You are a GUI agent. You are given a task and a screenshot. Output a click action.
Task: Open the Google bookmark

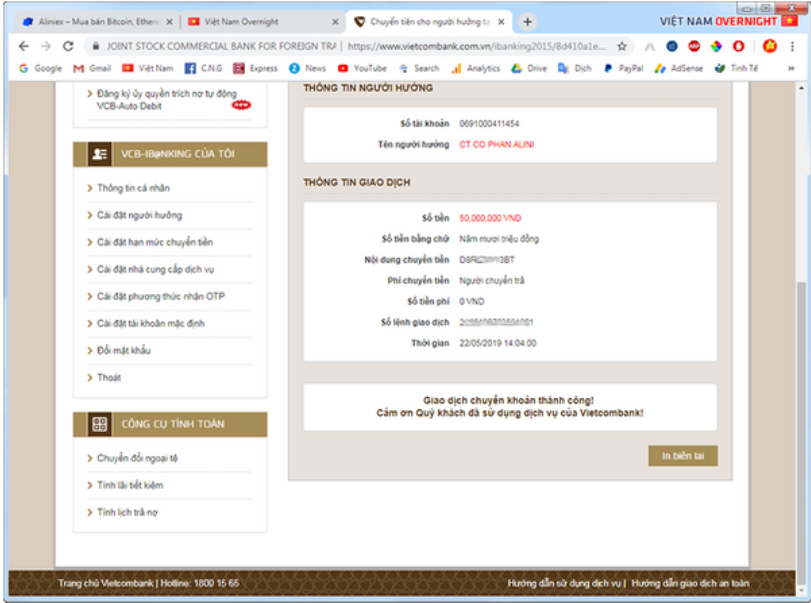tap(40, 68)
